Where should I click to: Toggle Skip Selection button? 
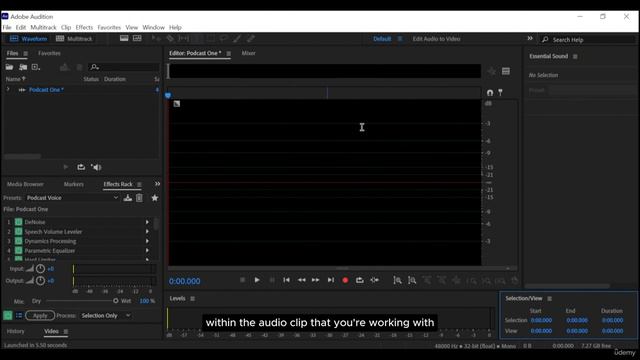374,280
